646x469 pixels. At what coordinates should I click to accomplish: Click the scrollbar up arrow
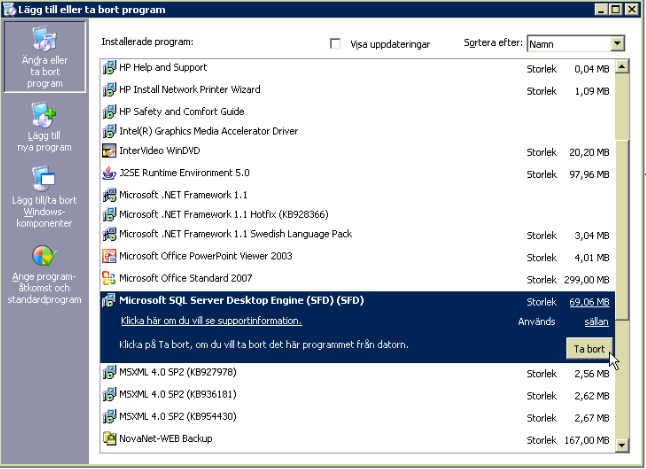click(x=622, y=67)
